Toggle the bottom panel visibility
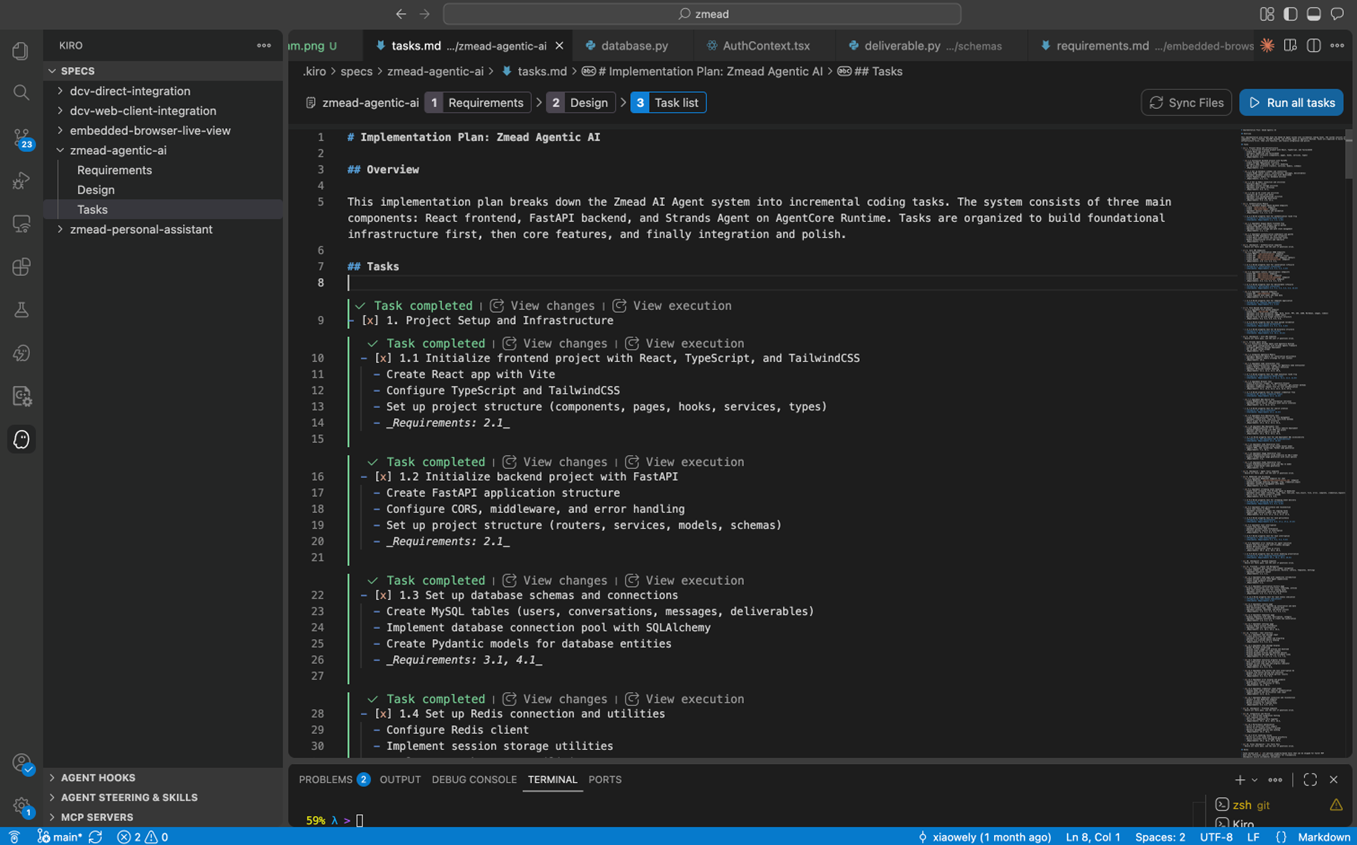Screen dimensions: 1357x845 (1314, 14)
